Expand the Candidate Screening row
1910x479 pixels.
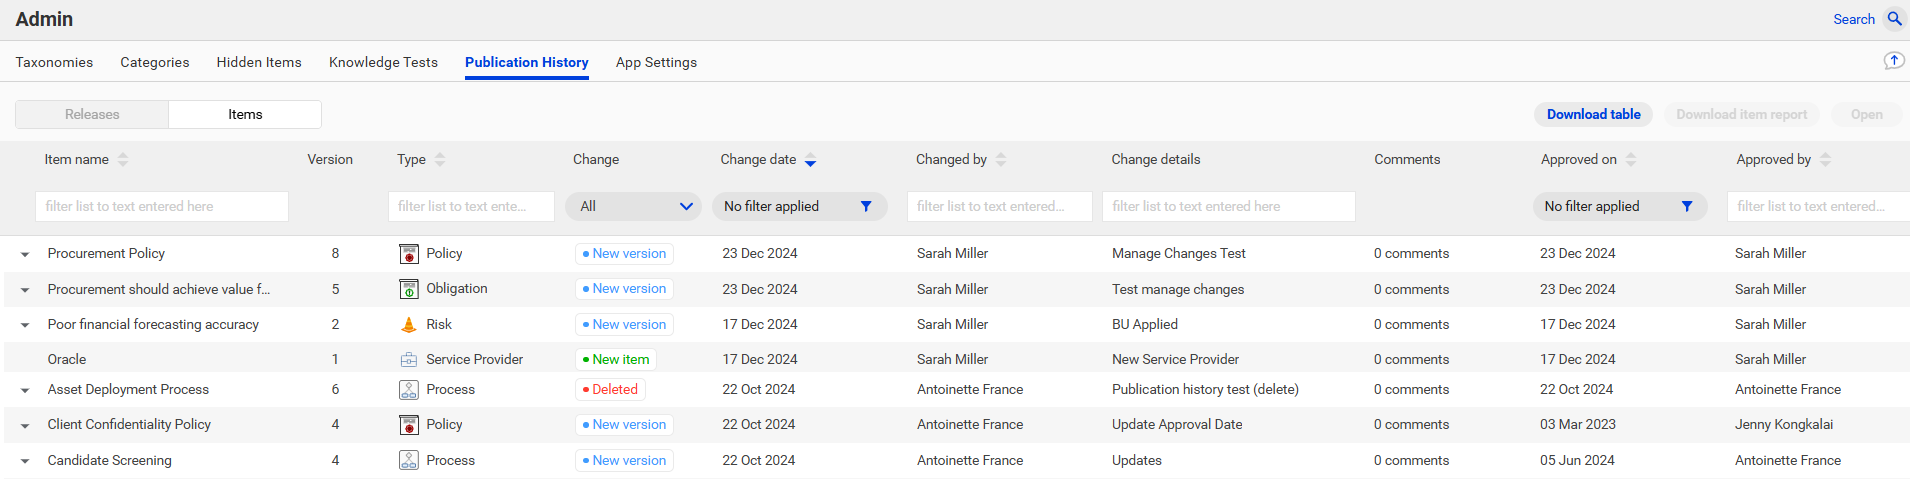[x=25, y=461]
